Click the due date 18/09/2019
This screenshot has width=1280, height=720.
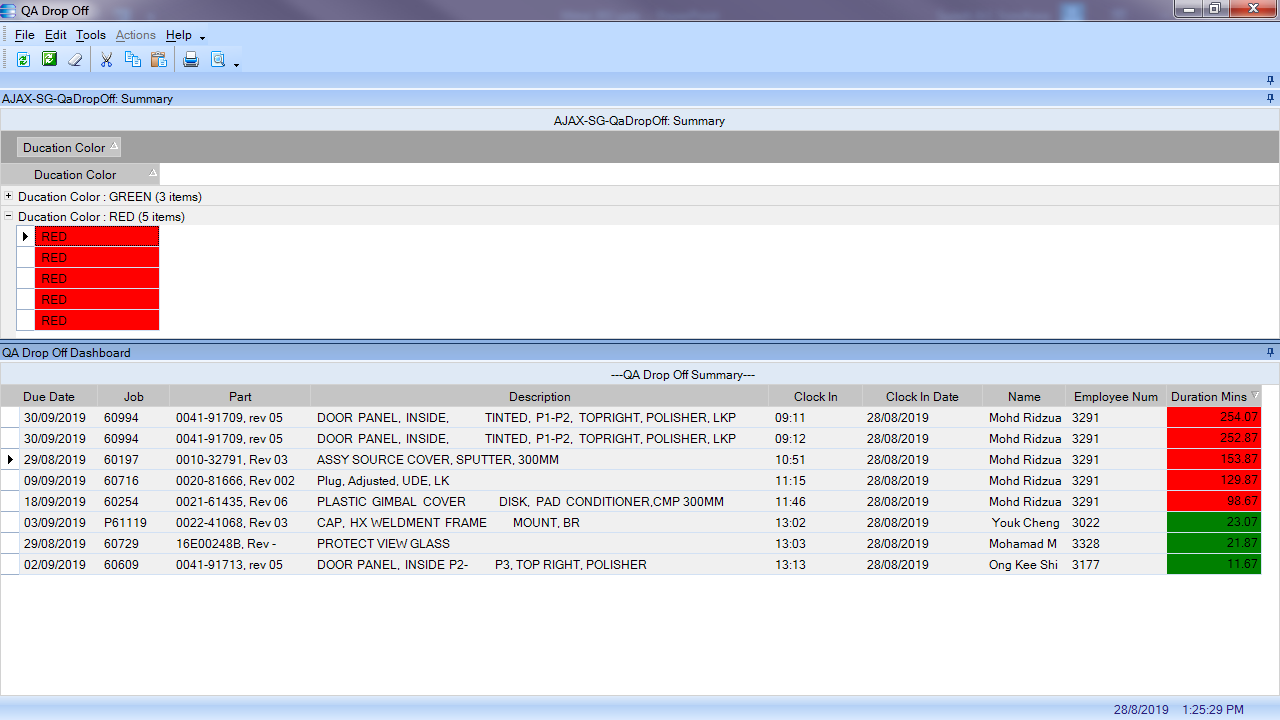point(55,502)
